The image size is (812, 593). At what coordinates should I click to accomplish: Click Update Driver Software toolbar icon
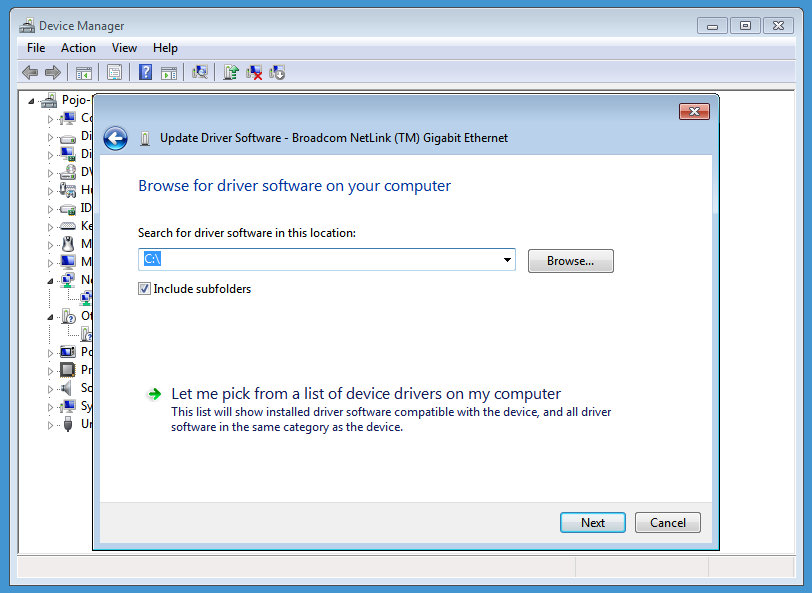point(231,73)
